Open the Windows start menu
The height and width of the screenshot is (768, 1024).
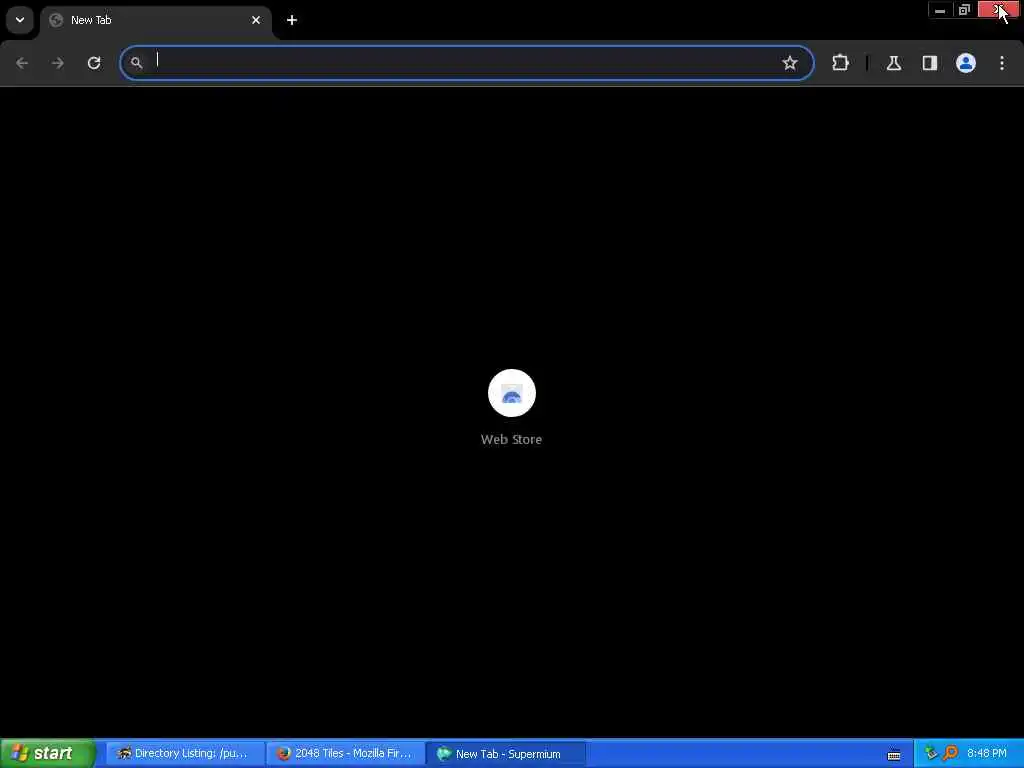click(x=48, y=754)
